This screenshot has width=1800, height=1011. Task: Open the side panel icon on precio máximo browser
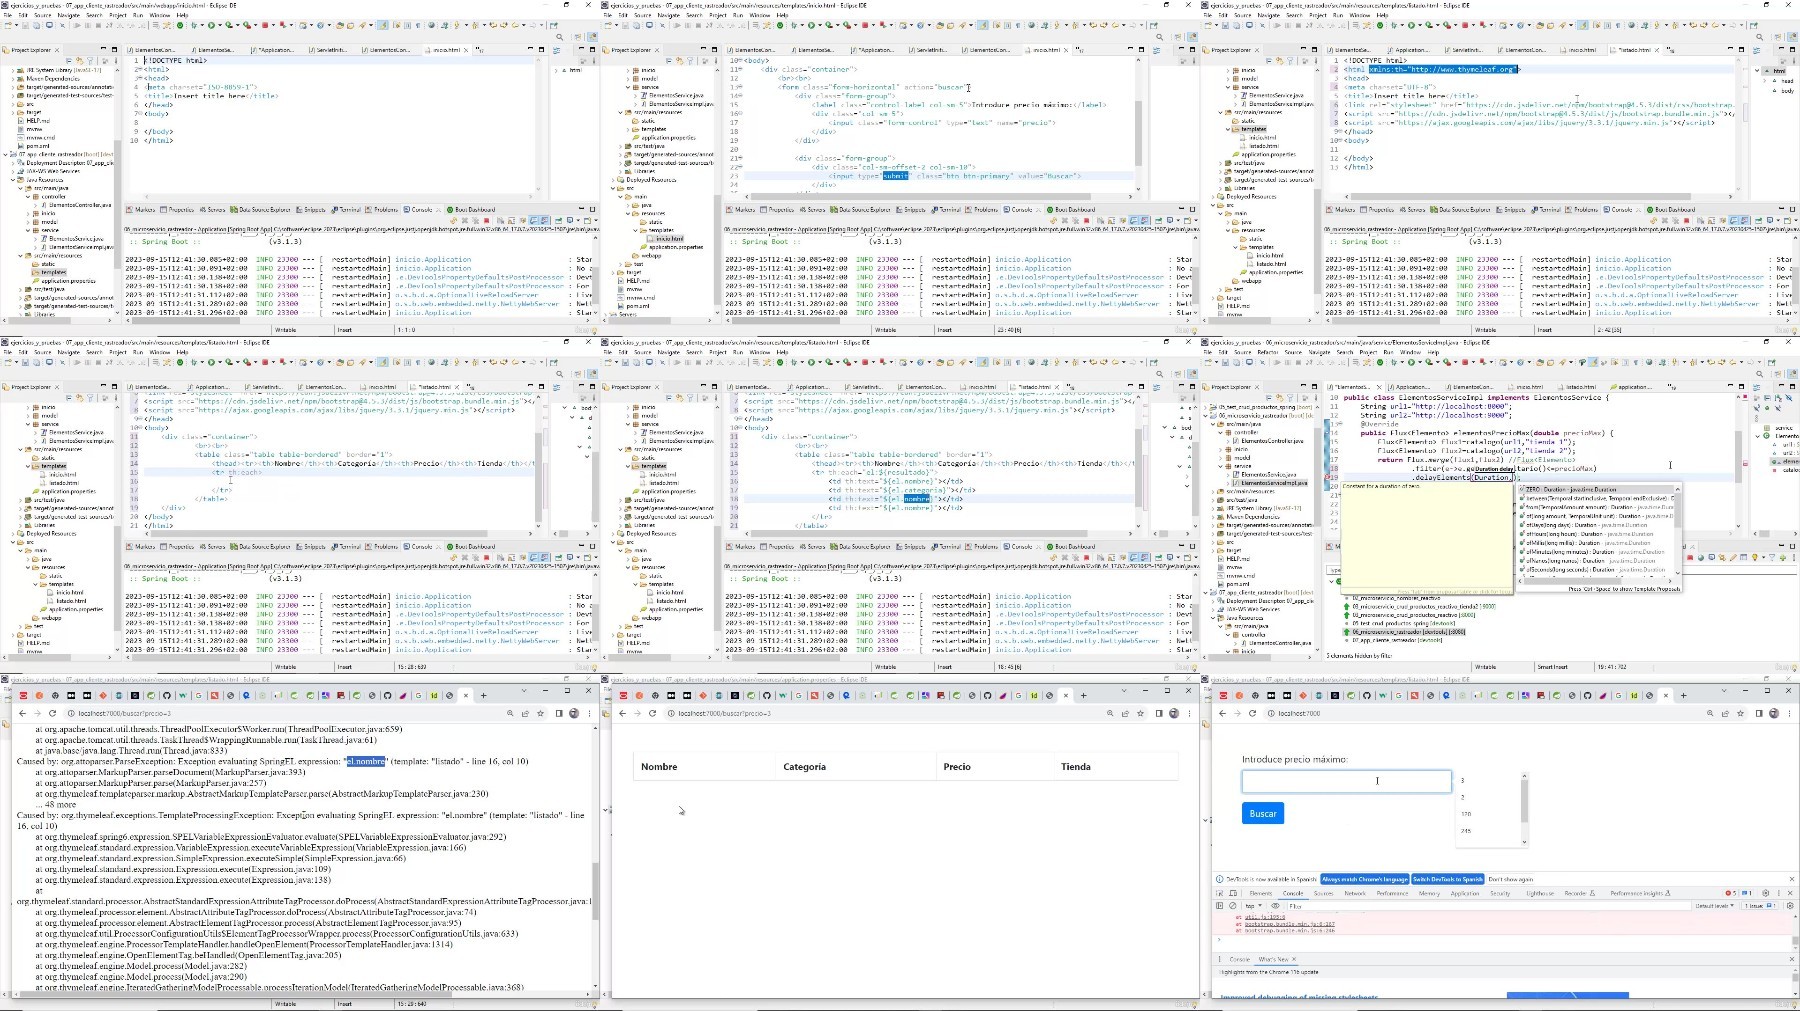coord(1759,713)
